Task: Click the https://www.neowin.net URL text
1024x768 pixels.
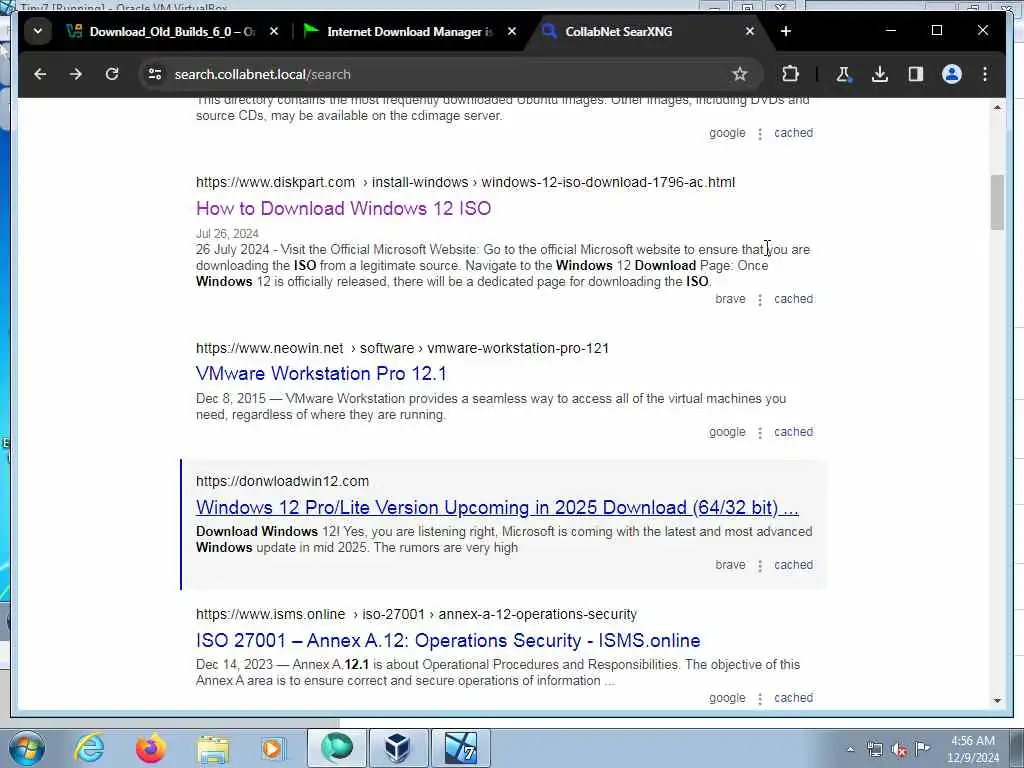Action: [270, 349]
